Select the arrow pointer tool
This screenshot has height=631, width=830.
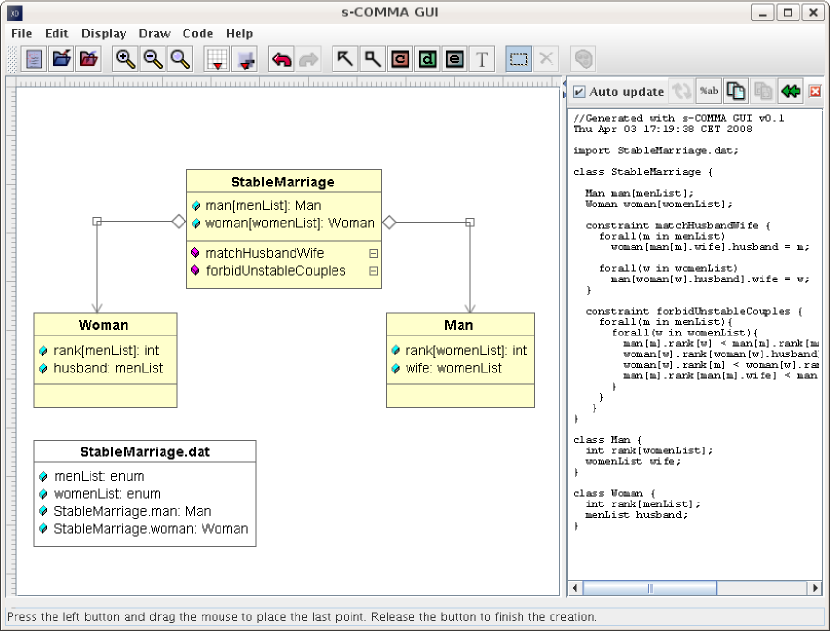pos(345,59)
